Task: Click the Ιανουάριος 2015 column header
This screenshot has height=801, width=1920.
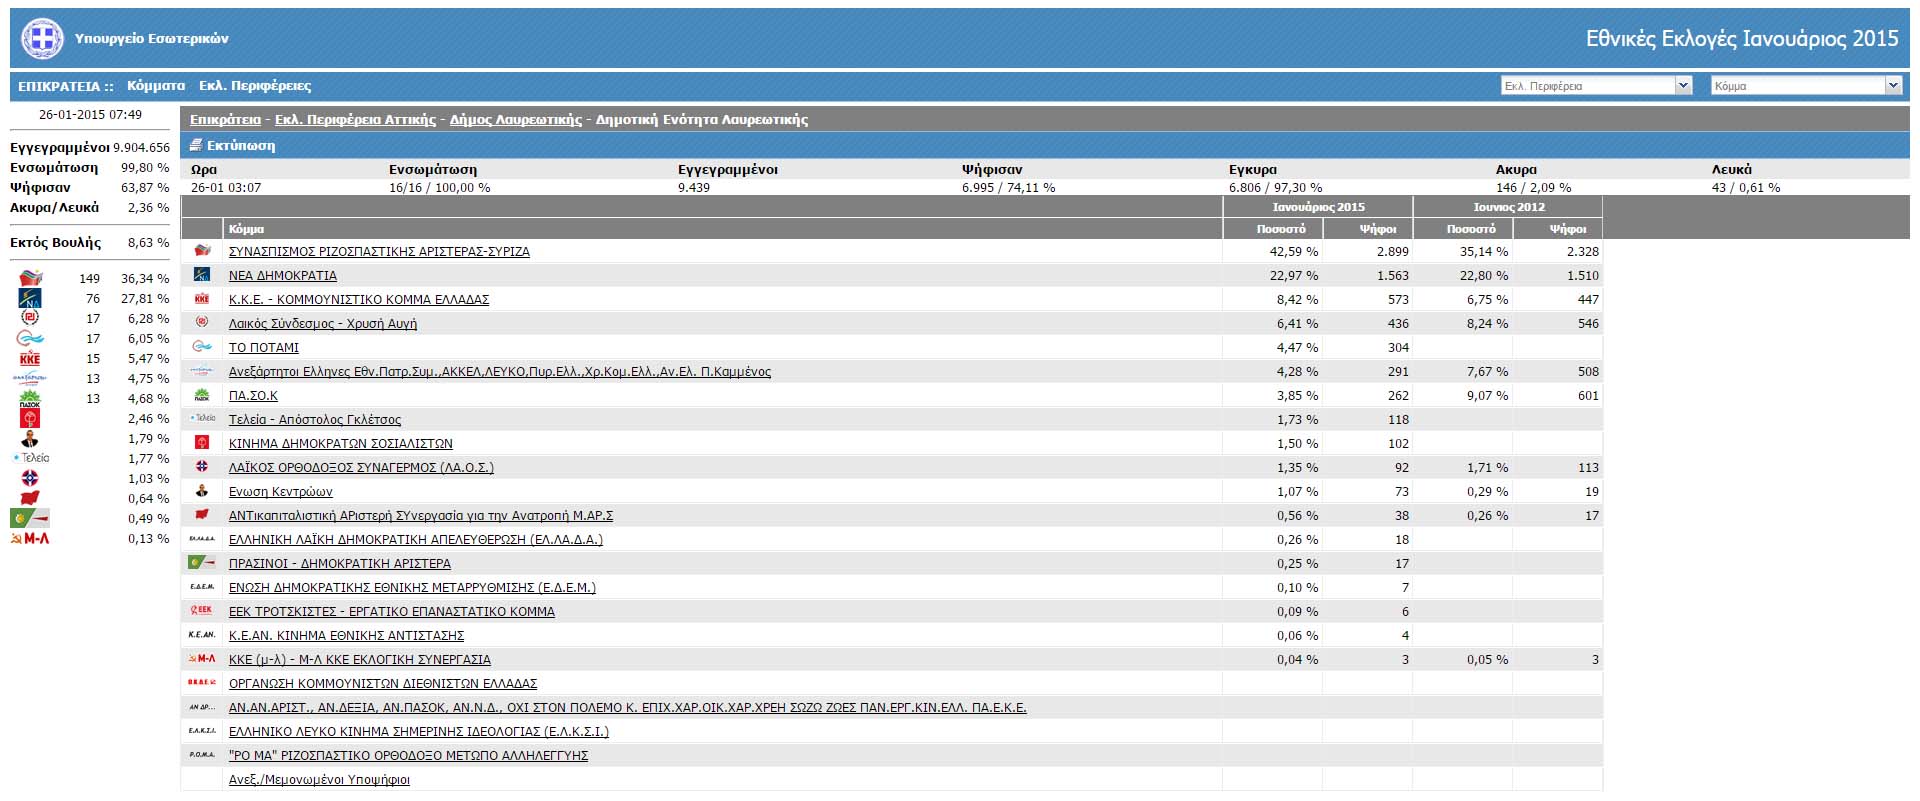Action: coord(1318,207)
